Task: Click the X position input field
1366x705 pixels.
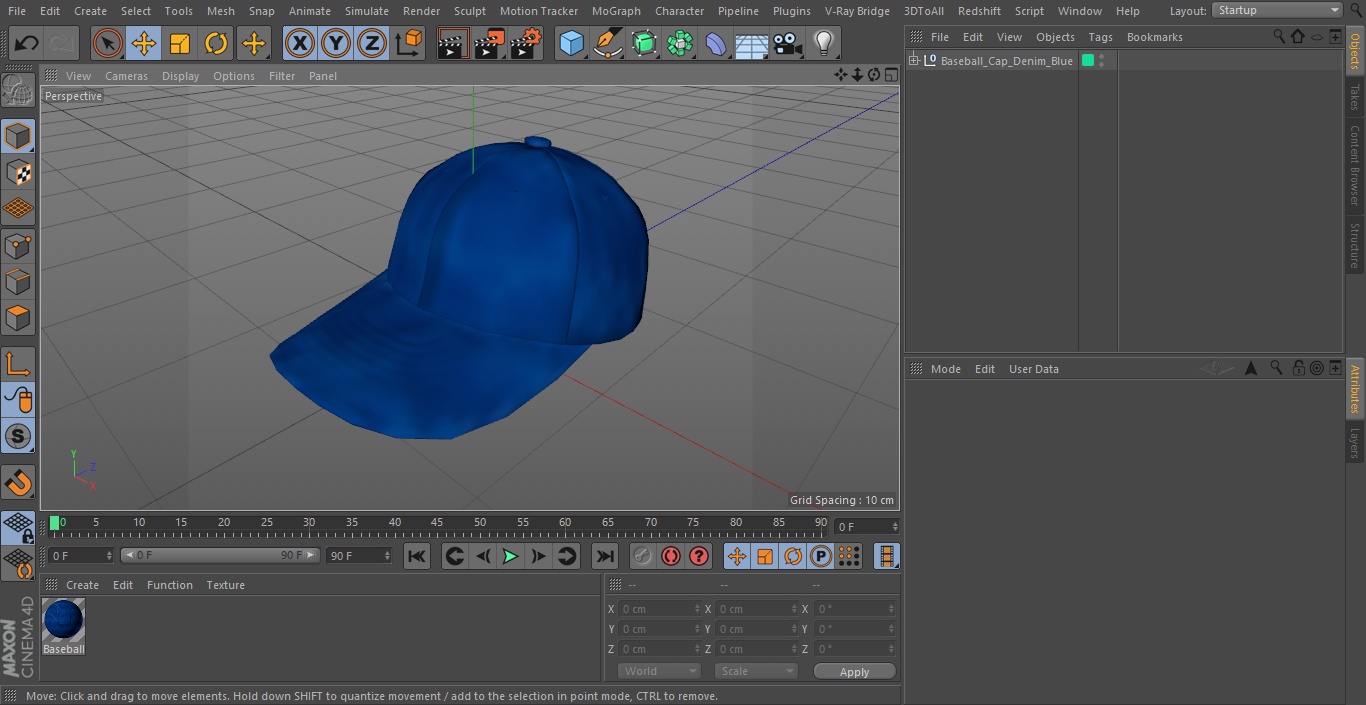Action: (659, 609)
